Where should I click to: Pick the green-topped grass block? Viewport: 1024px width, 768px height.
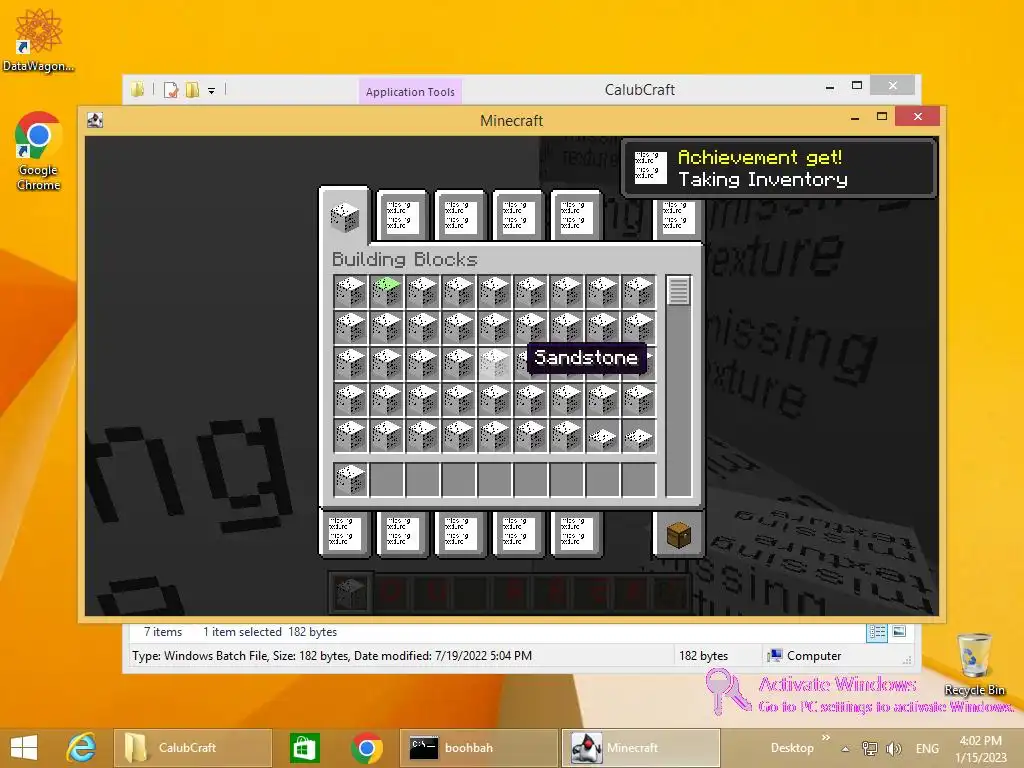click(387, 292)
